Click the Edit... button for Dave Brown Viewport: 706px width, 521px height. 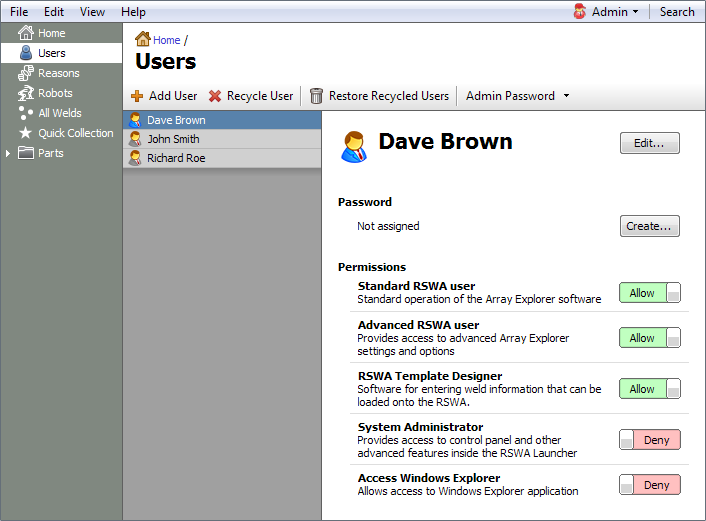point(650,143)
